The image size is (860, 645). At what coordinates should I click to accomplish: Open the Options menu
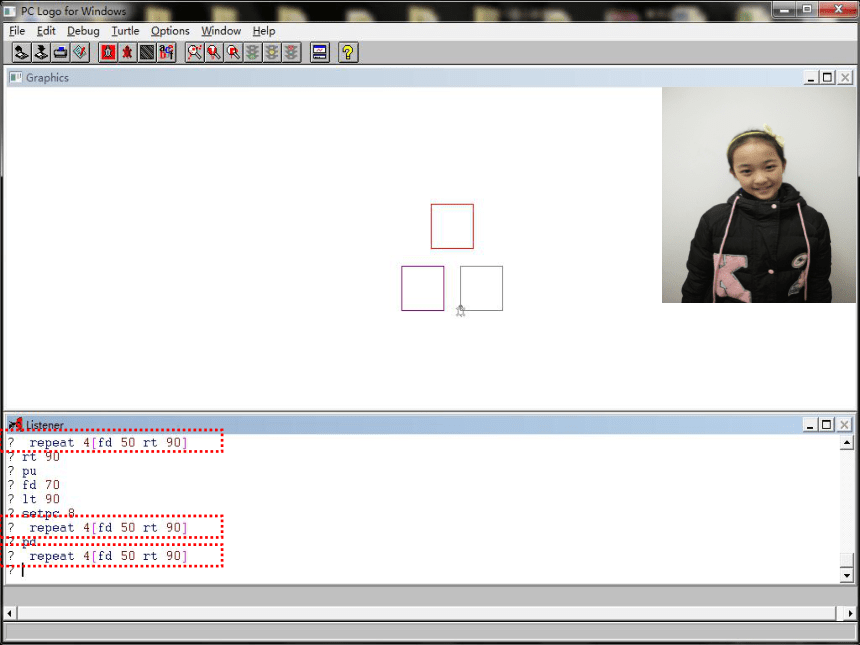tap(170, 31)
